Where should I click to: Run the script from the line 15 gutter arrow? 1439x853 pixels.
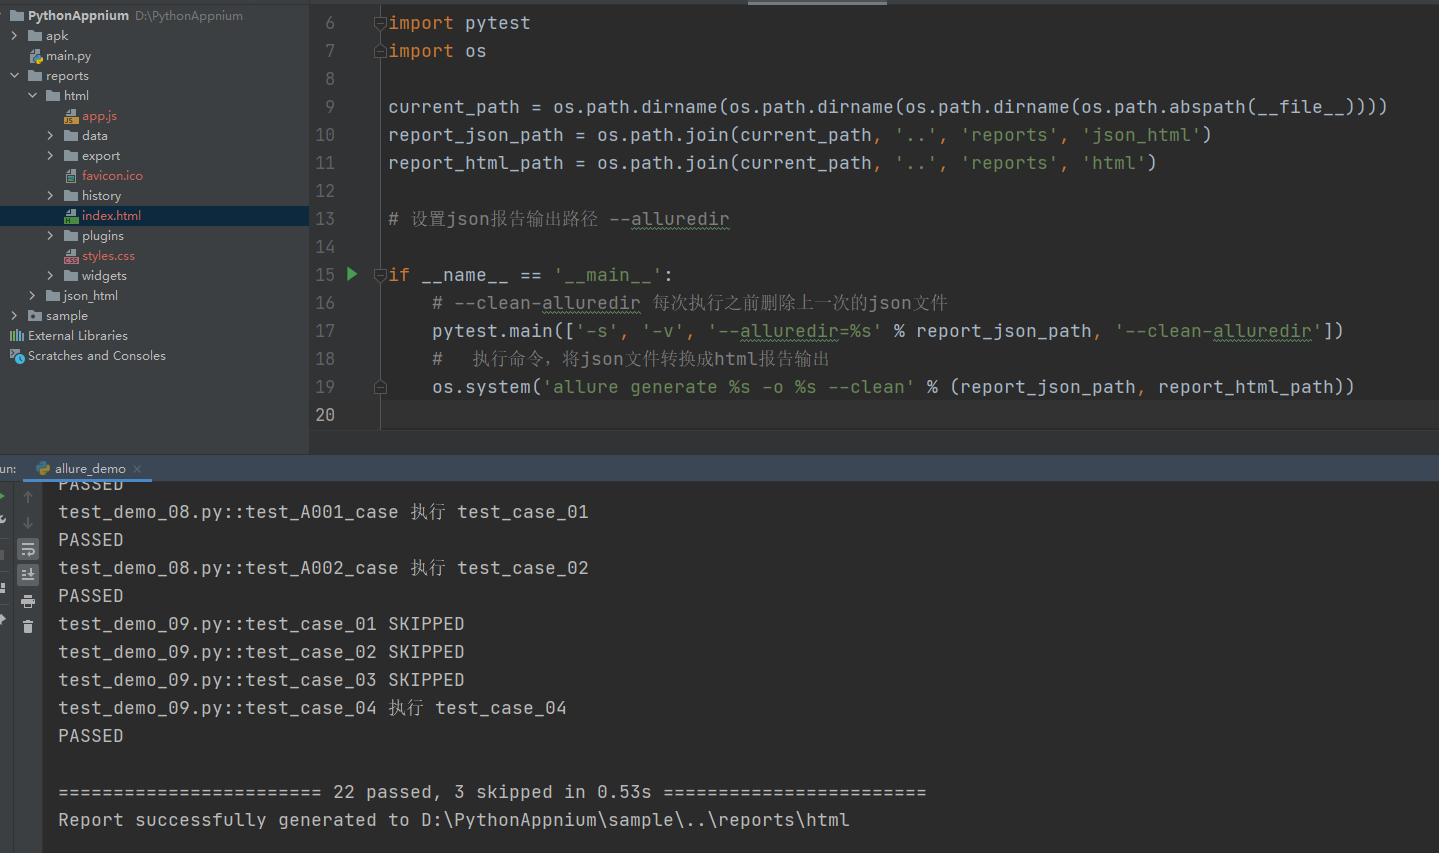(x=352, y=274)
